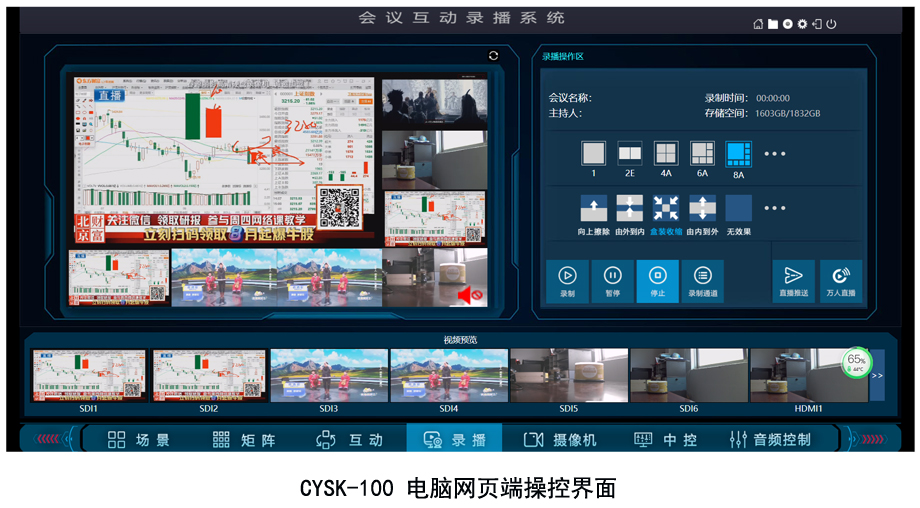Image resolution: width=920 pixels, height=508 pixels.
Task: Apply the 向上擦除 transition effect
Action: coord(594,208)
